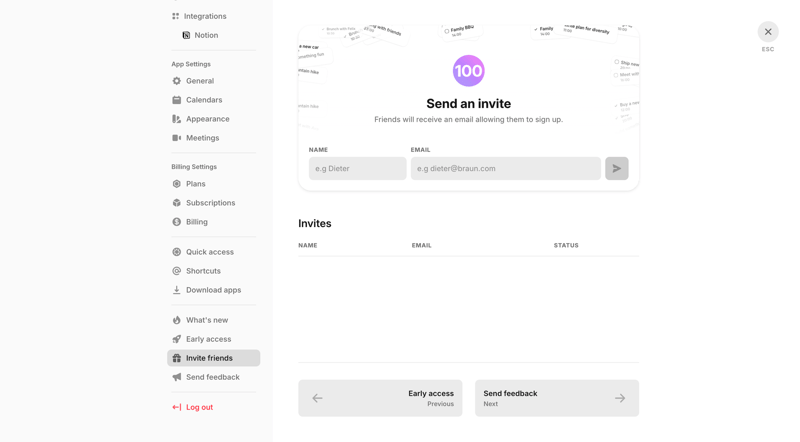
Task: Click the Appearance palette icon
Action: pyautogui.click(x=177, y=119)
